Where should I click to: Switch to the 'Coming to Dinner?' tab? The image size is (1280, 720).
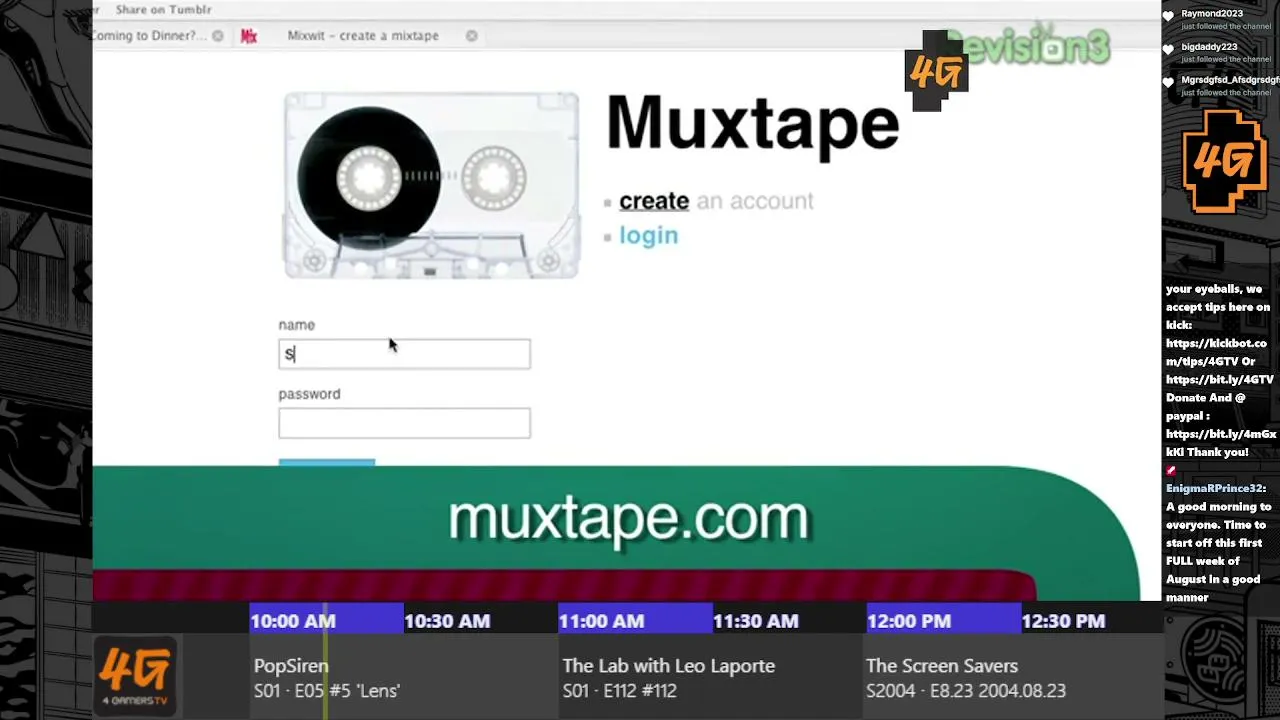tap(149, 36)
